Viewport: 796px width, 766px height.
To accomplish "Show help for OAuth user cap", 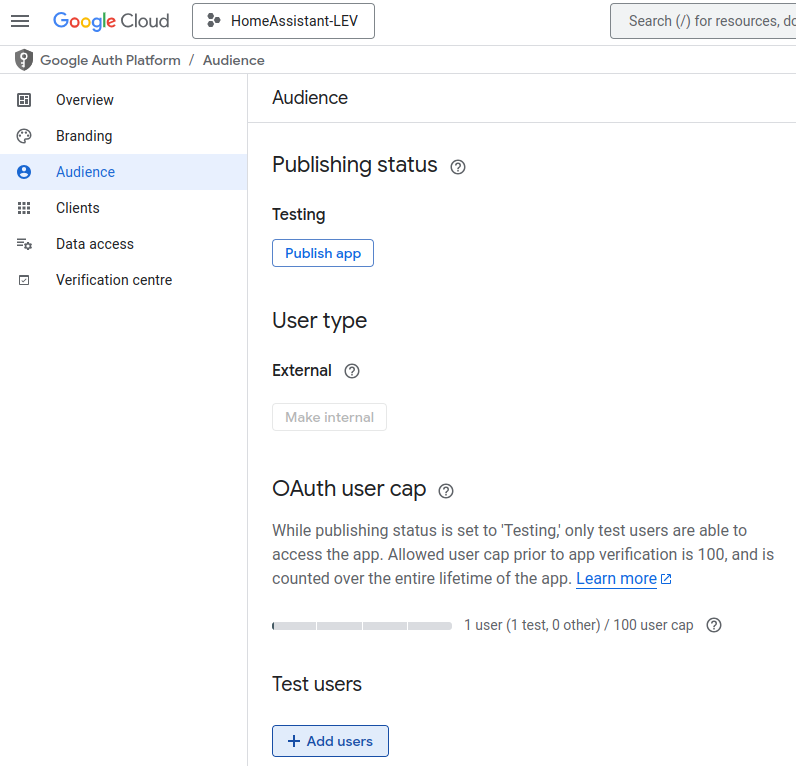I will [446, 491].
